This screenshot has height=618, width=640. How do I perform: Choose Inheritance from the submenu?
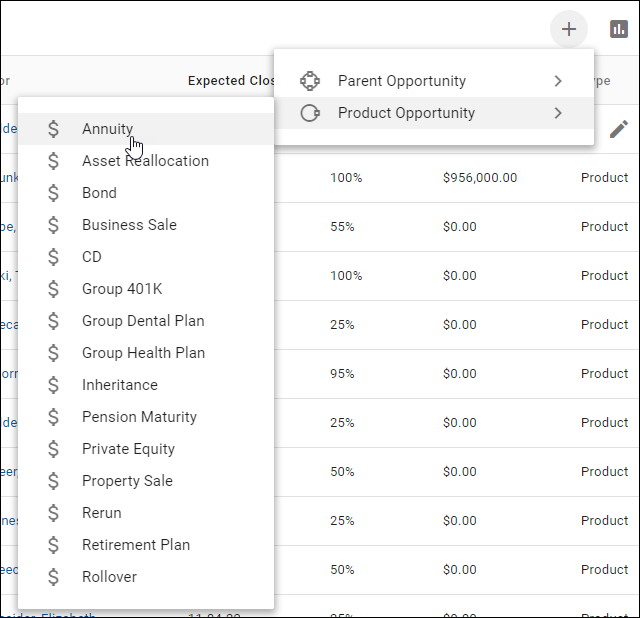coord(120,385)
